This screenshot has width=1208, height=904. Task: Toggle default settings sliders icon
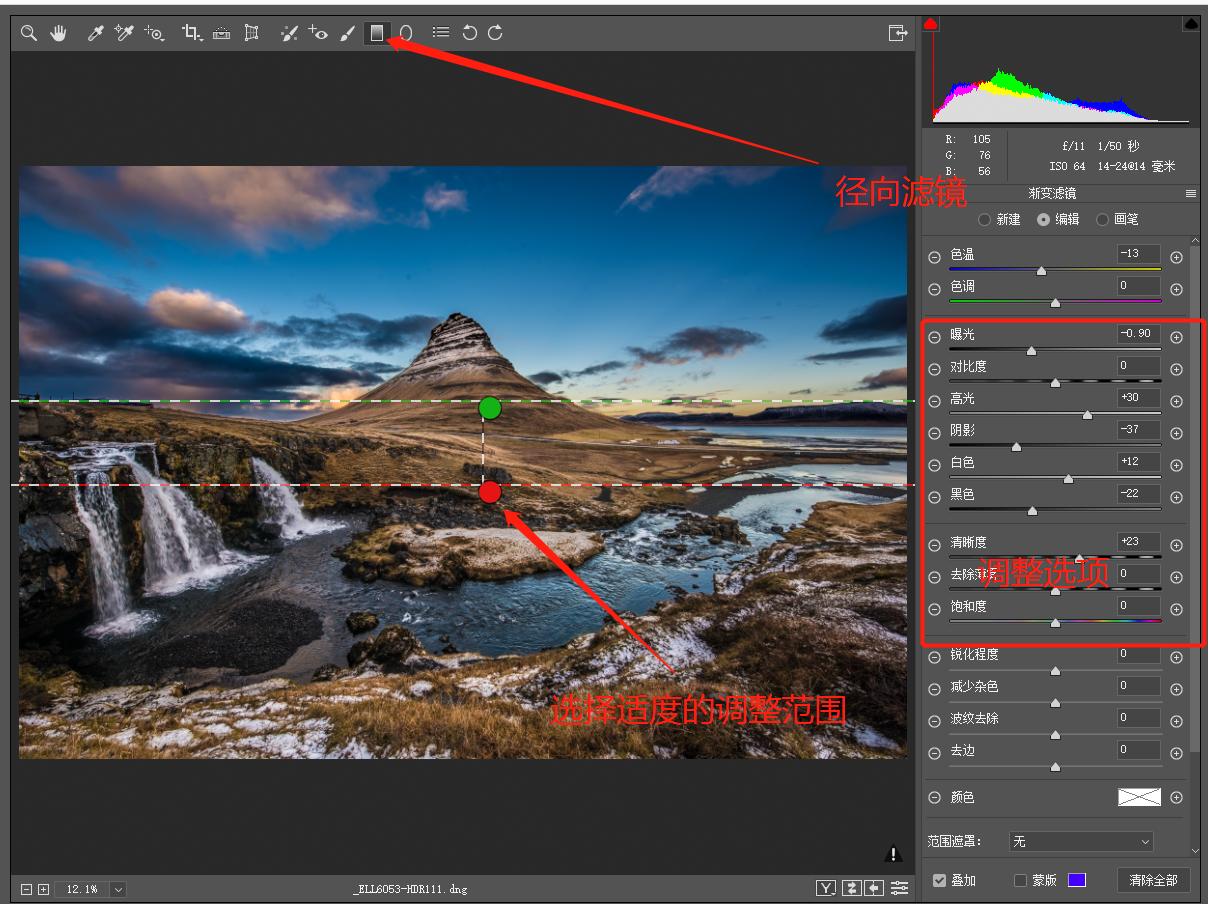[x=900, y=888]
